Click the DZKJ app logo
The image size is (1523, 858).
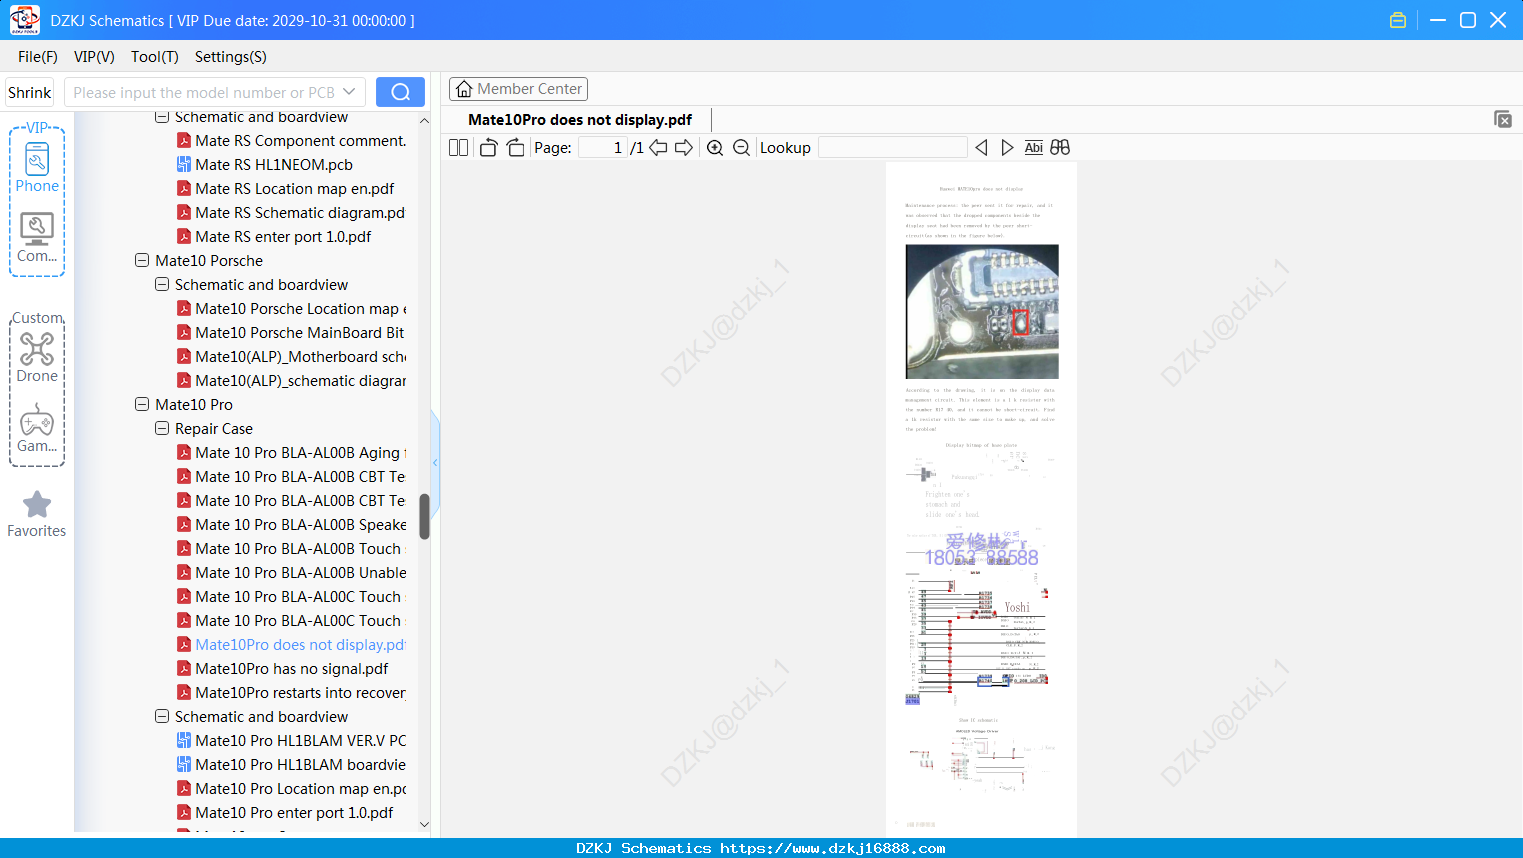coord(24,20)
